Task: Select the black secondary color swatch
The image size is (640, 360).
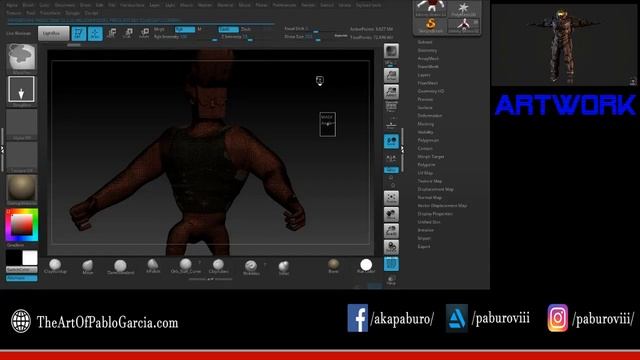Action: click(13, 258)
